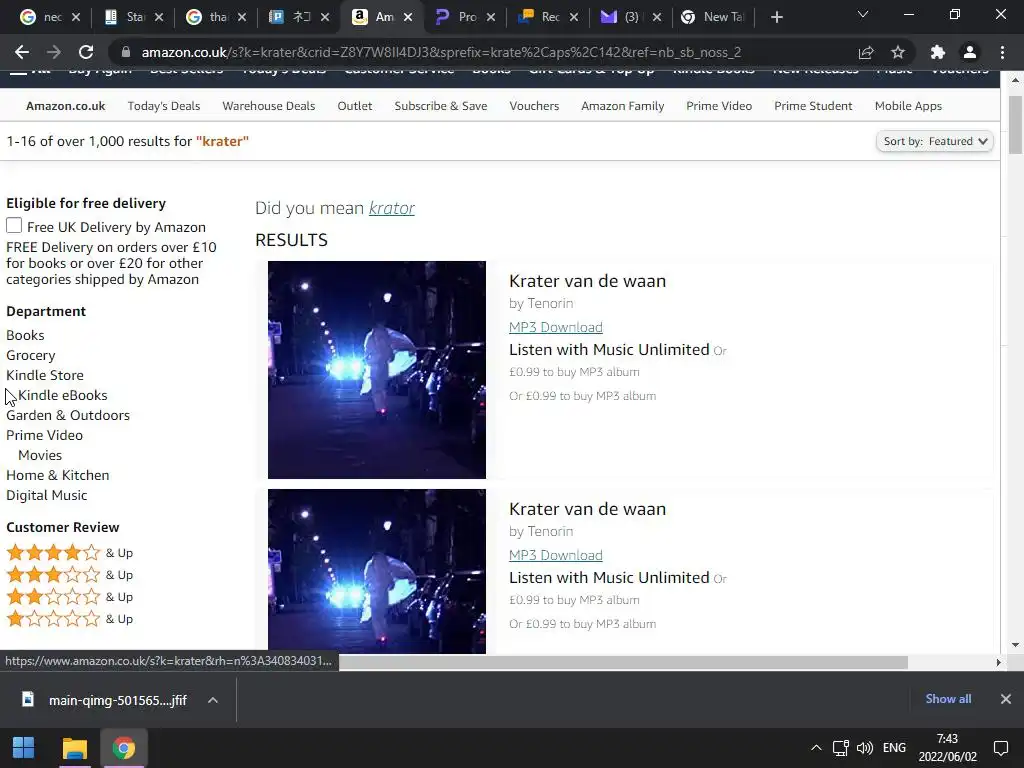
Task: Select Garden & Outdoors department
Action: [x=68, y=415]
